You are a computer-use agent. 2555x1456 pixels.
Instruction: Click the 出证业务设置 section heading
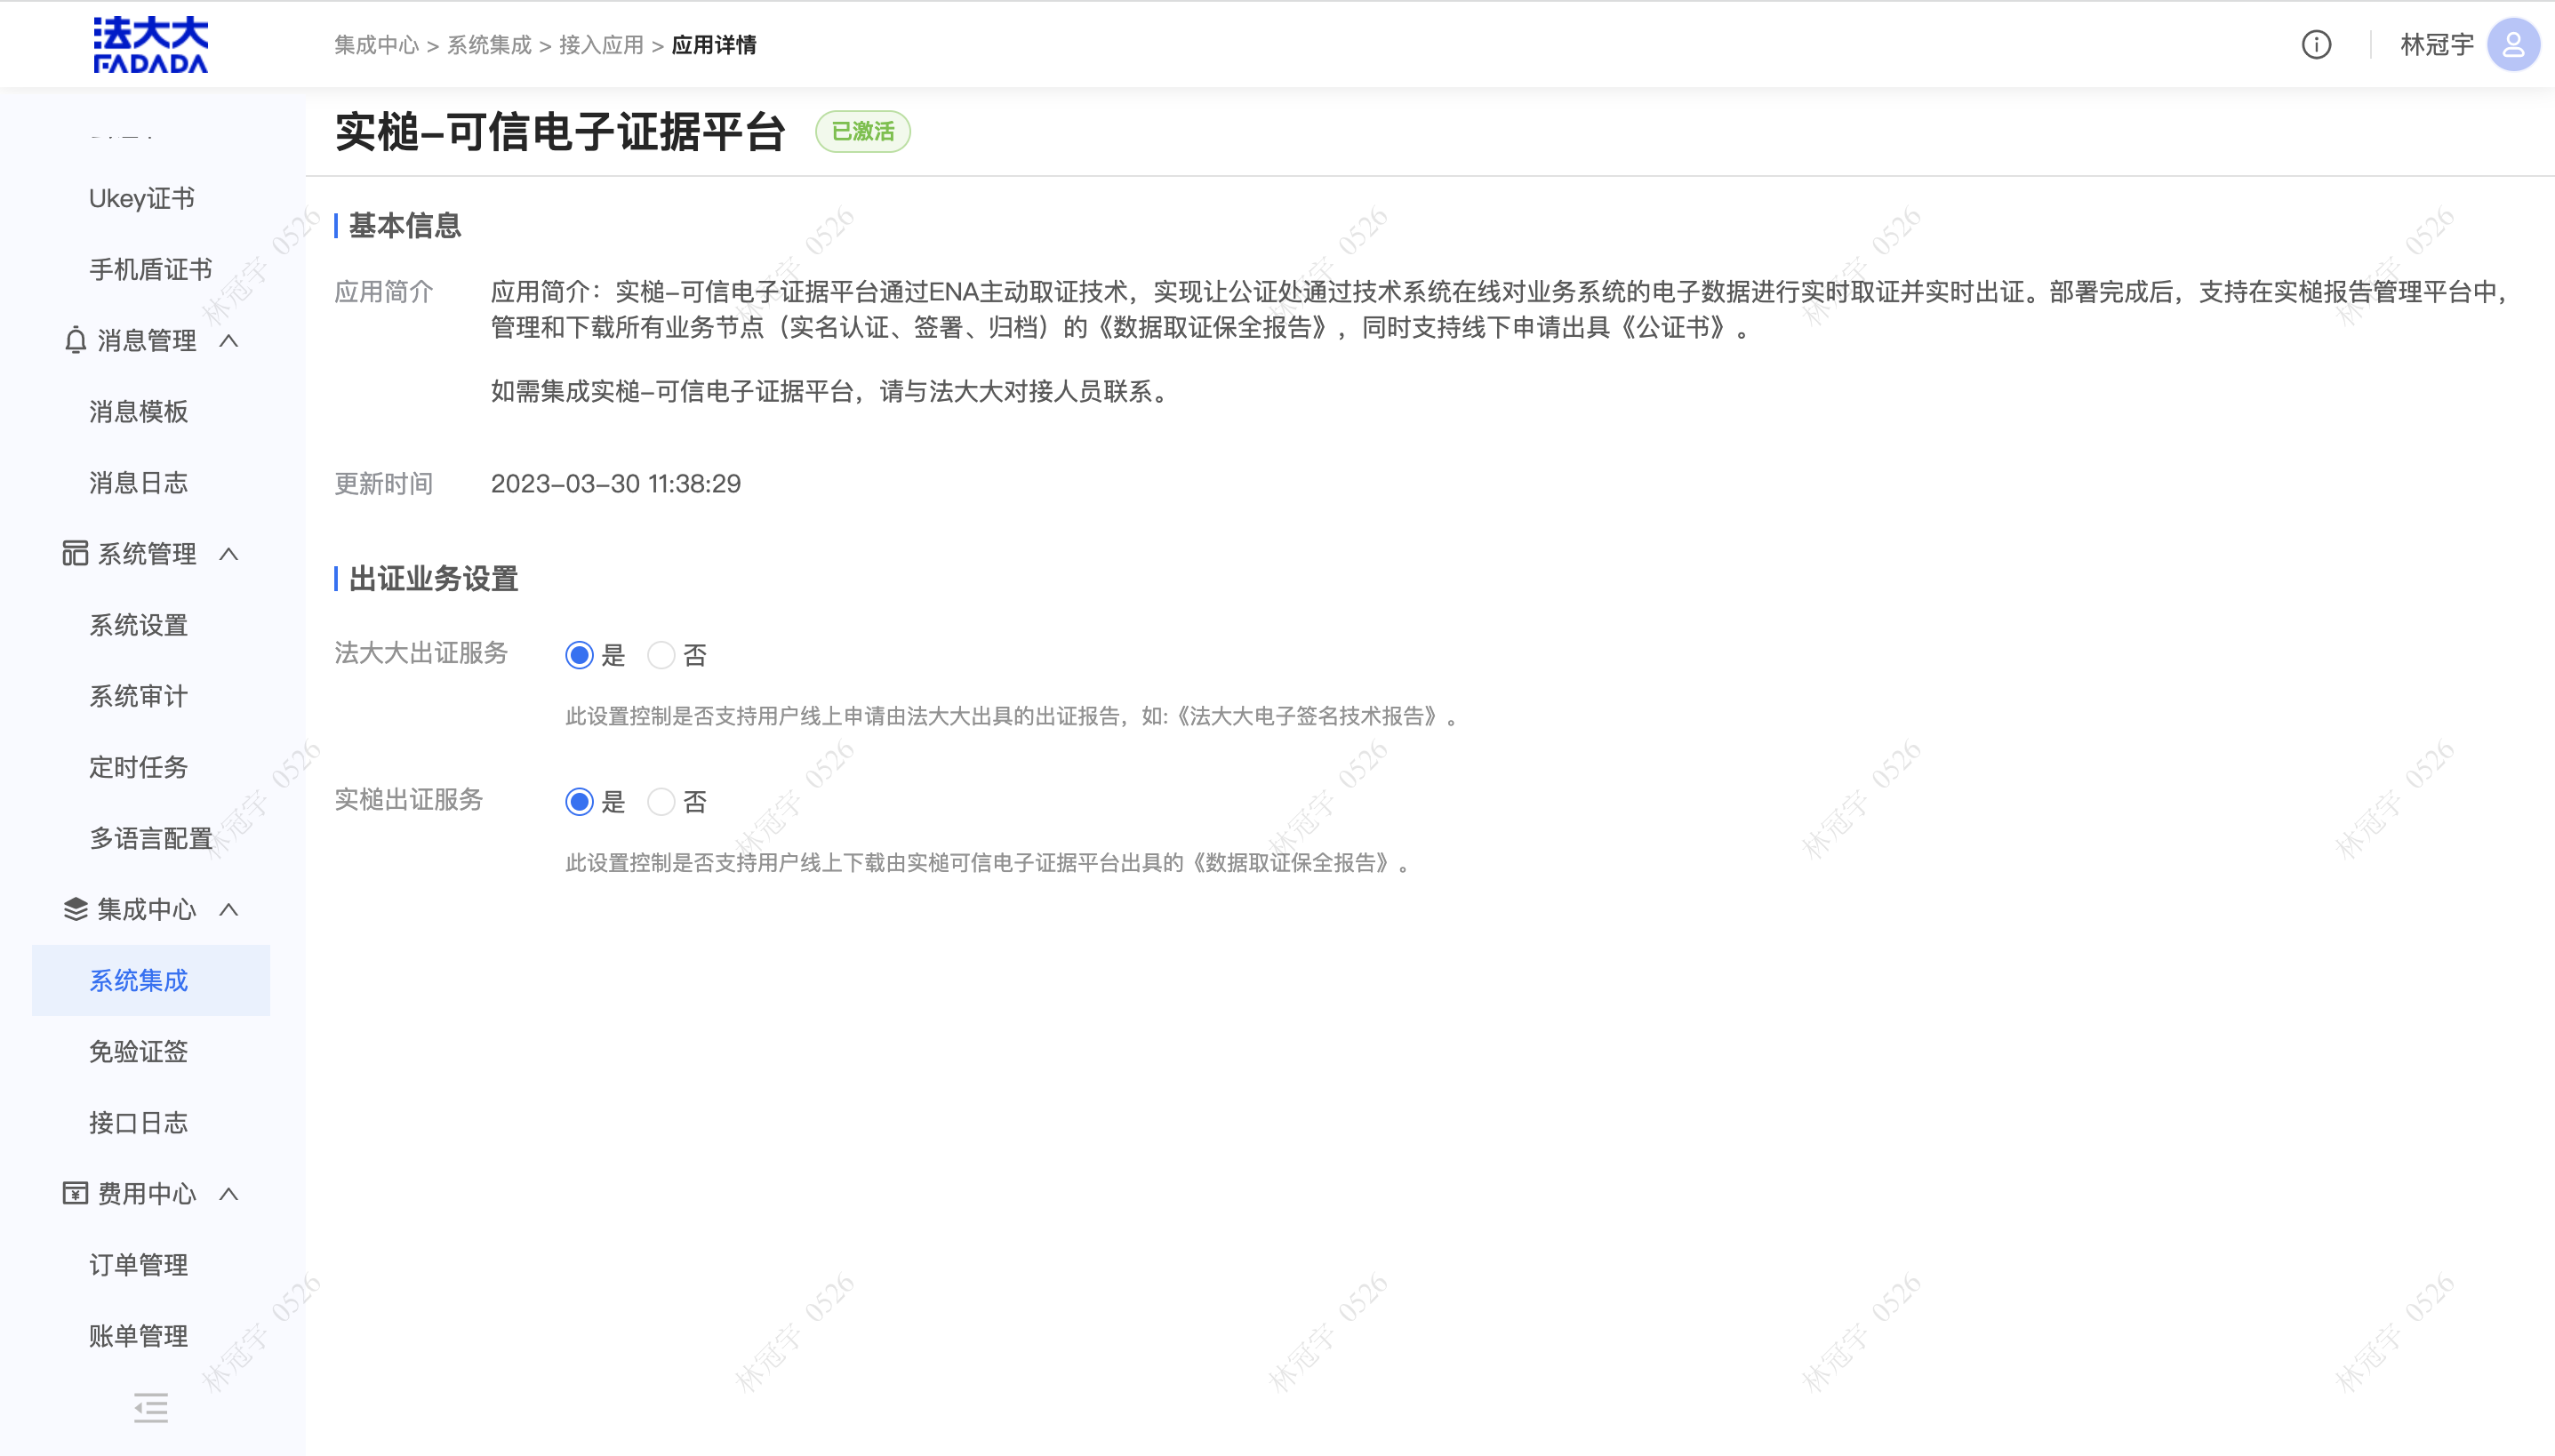click(x=433, y=579)
